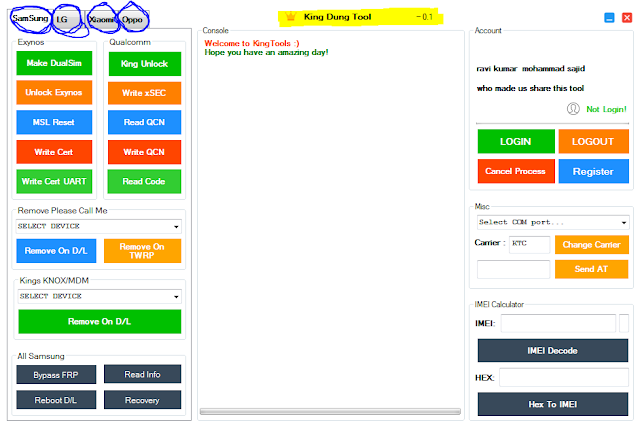Click the IMEI input field
The height and width of the screenshot is (431, 640).
[x=558, y=323]
